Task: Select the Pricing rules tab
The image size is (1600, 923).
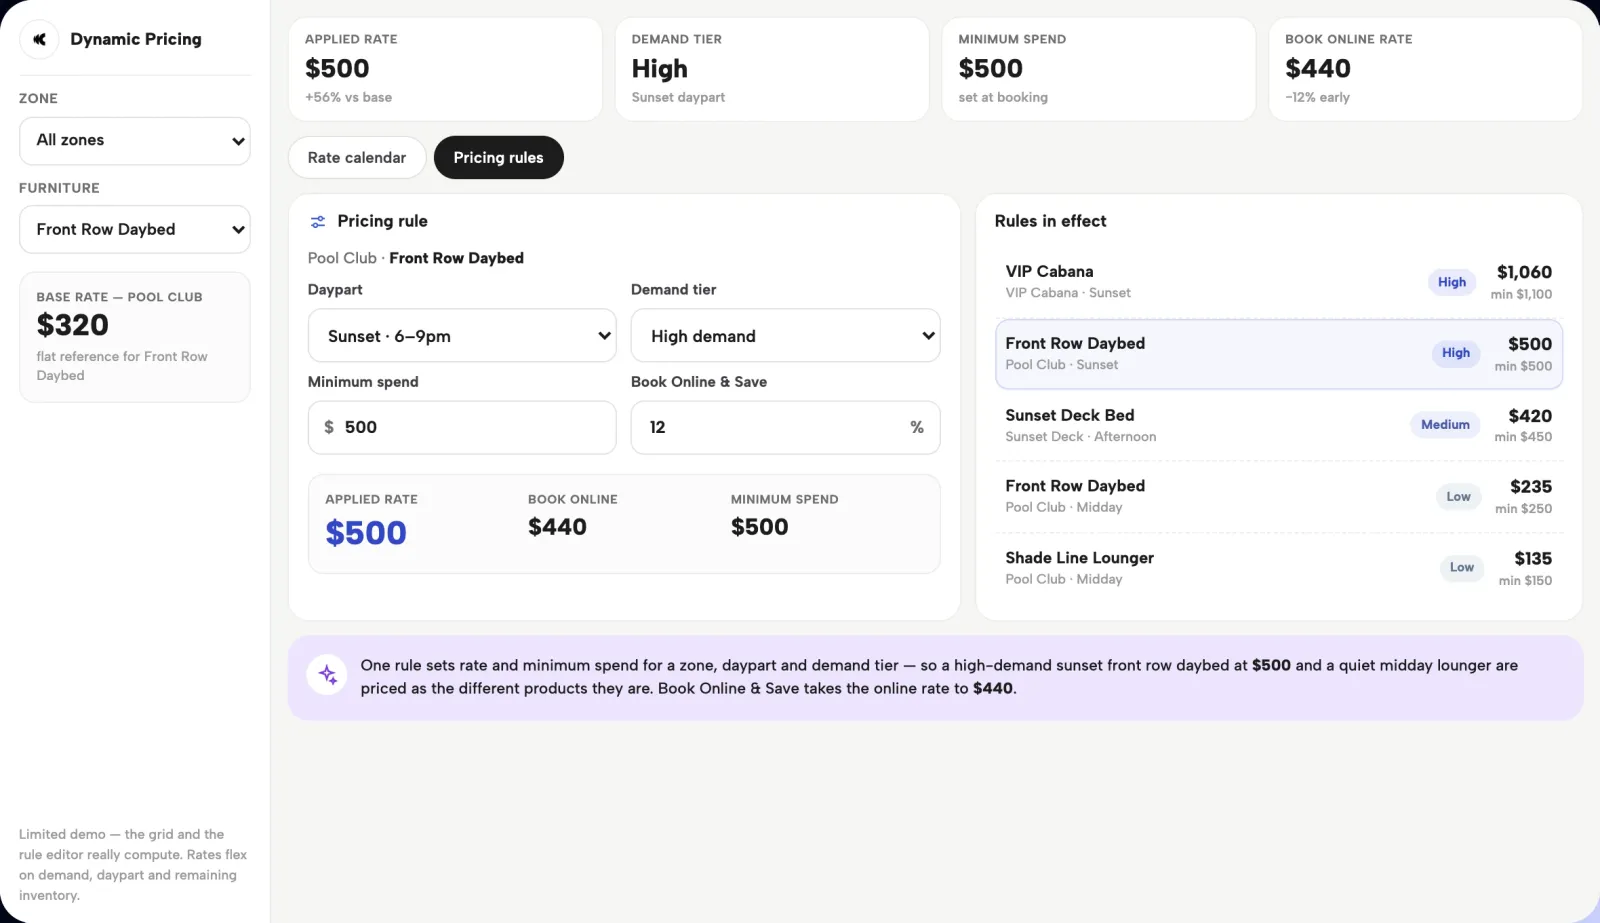Action: click(x=498, y=158)
